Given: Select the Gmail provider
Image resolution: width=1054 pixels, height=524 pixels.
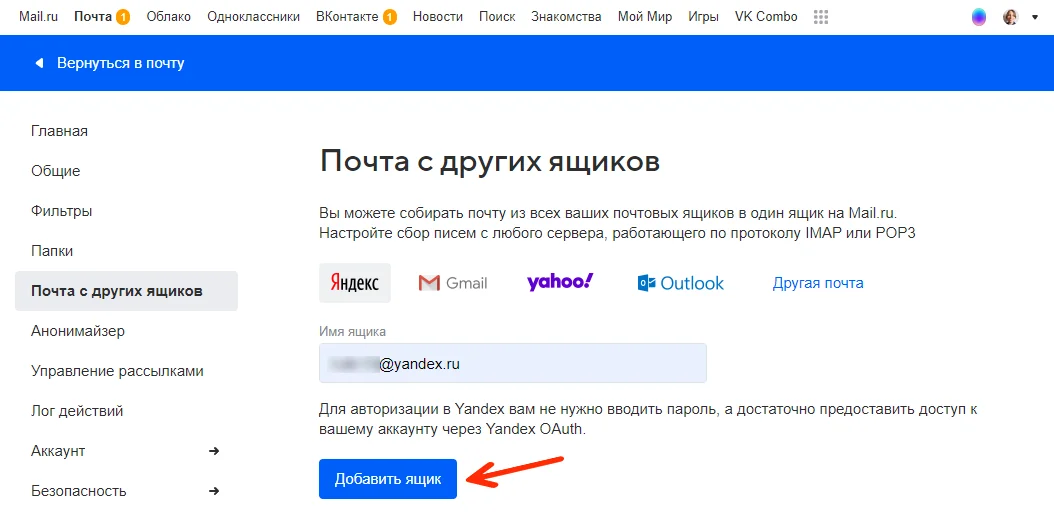Looking at the screenshot, I should (452, 283).
